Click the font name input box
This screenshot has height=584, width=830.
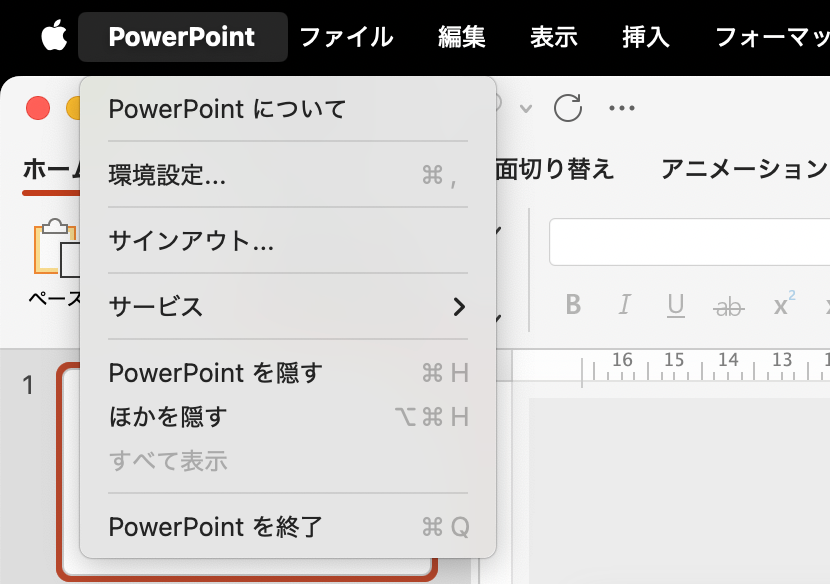689,241
